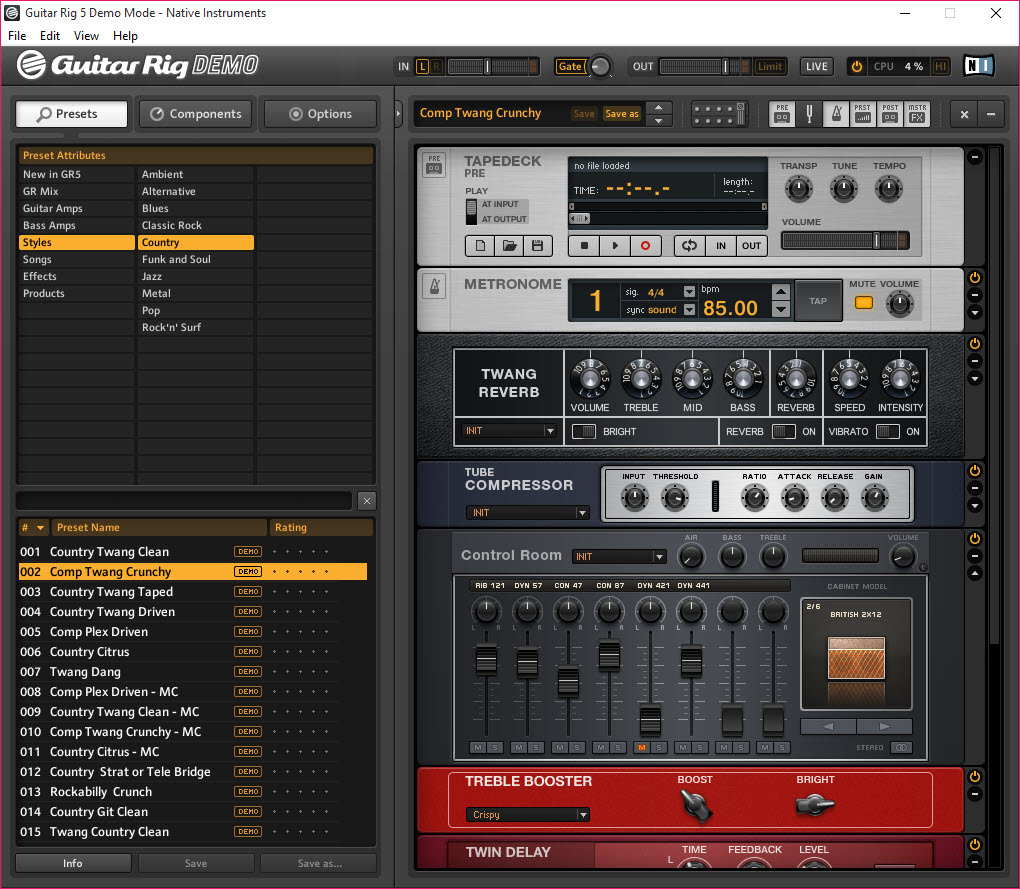The width and height of the screenshot is (1020, 889).
Task: Toggle the Metronome MUTE button
Action: [864, 302]
